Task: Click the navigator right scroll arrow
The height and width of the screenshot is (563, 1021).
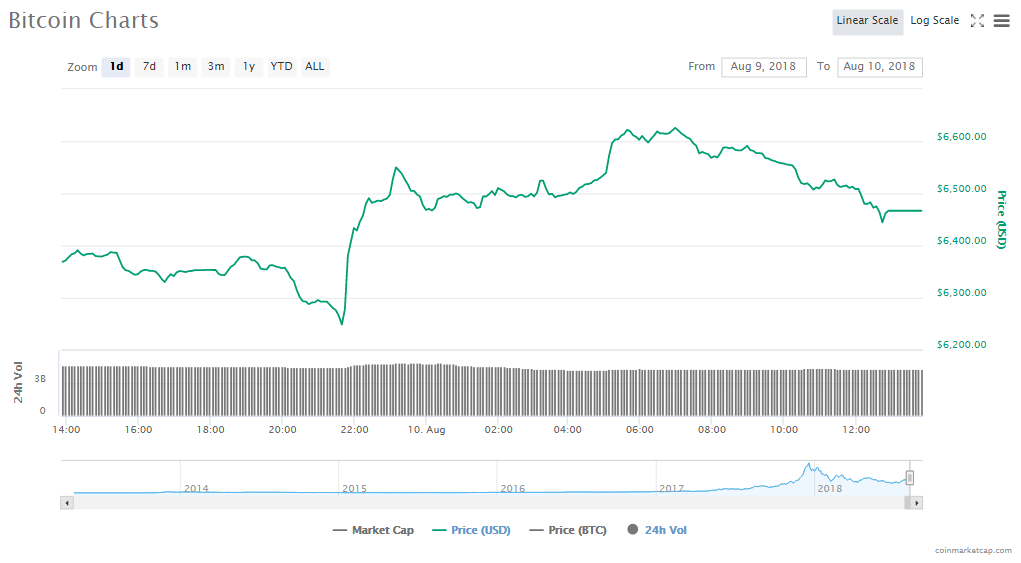Action: coord(916,503)
